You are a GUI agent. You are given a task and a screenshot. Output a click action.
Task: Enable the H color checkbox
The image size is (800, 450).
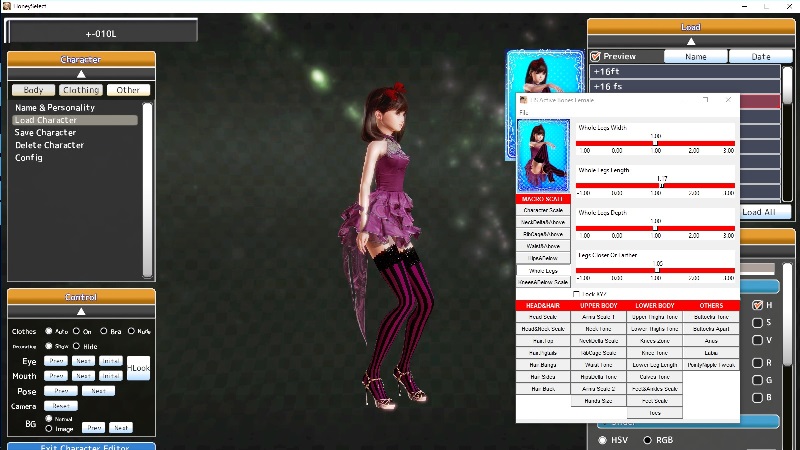pos(756,305)
